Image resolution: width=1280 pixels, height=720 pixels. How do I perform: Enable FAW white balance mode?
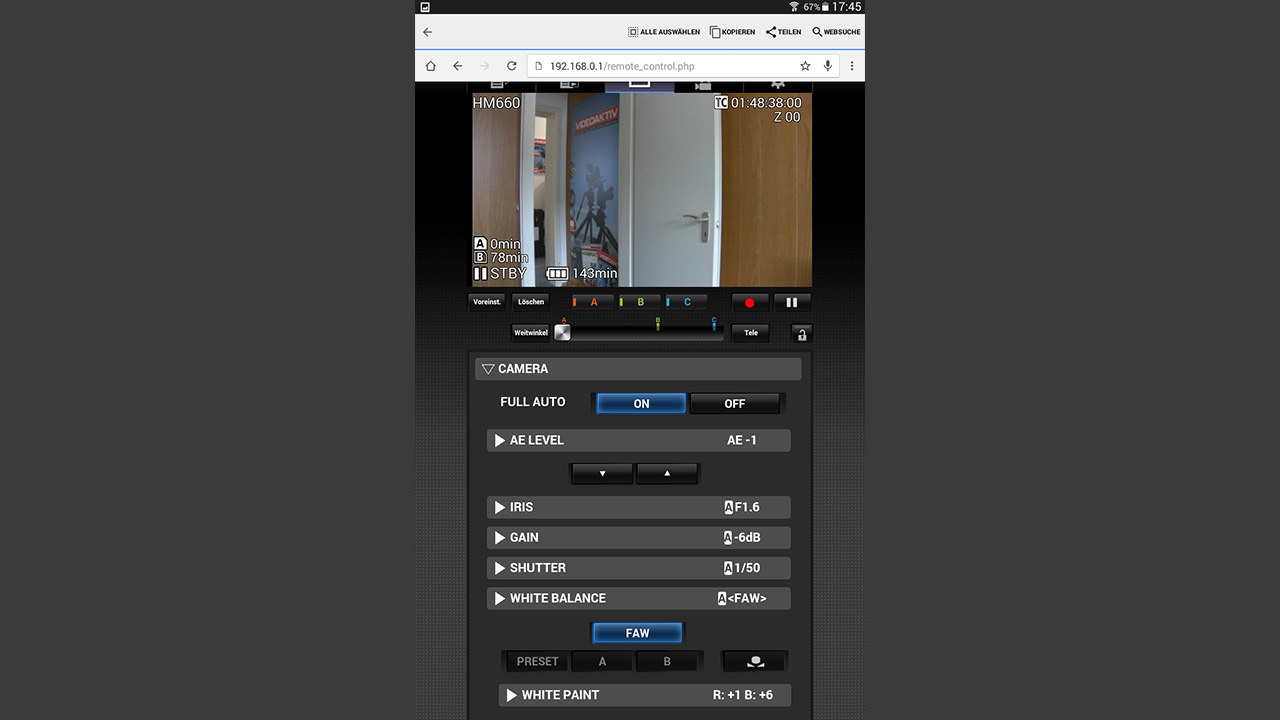pyautogui.click(x=637, y=633)
